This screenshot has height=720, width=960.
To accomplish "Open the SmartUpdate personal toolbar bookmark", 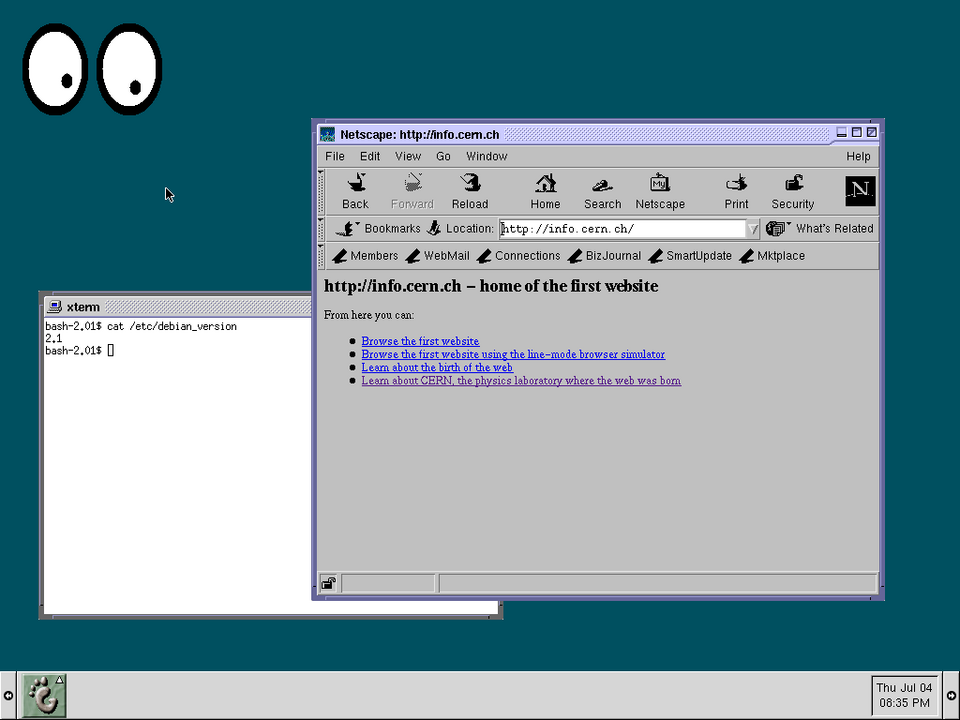I will click(690, 256).
